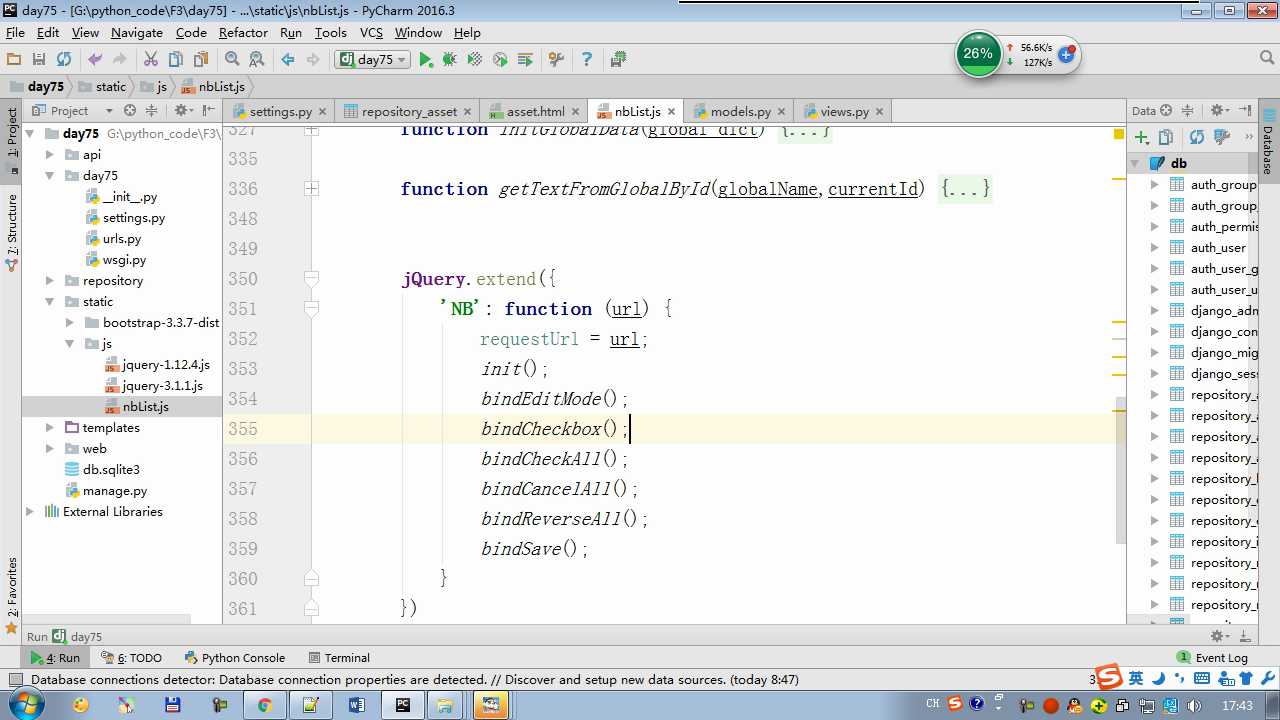The width and height of the screenshot is (1280, 720).
Task: Click the Paste clipboard icon
Action: tap(201, 60)
